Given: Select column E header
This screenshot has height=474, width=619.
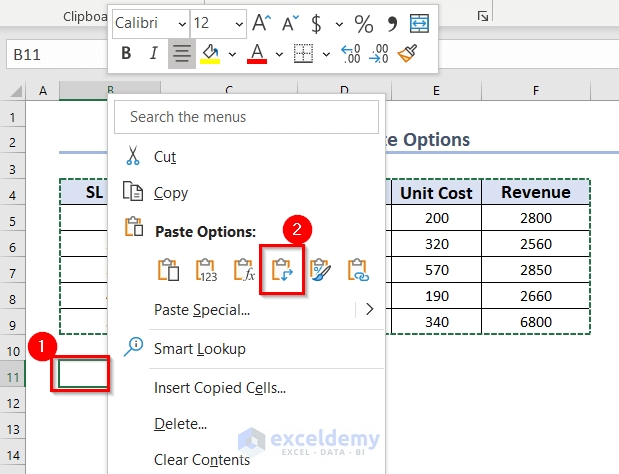Looking at the screenshot, I should 436,91.
